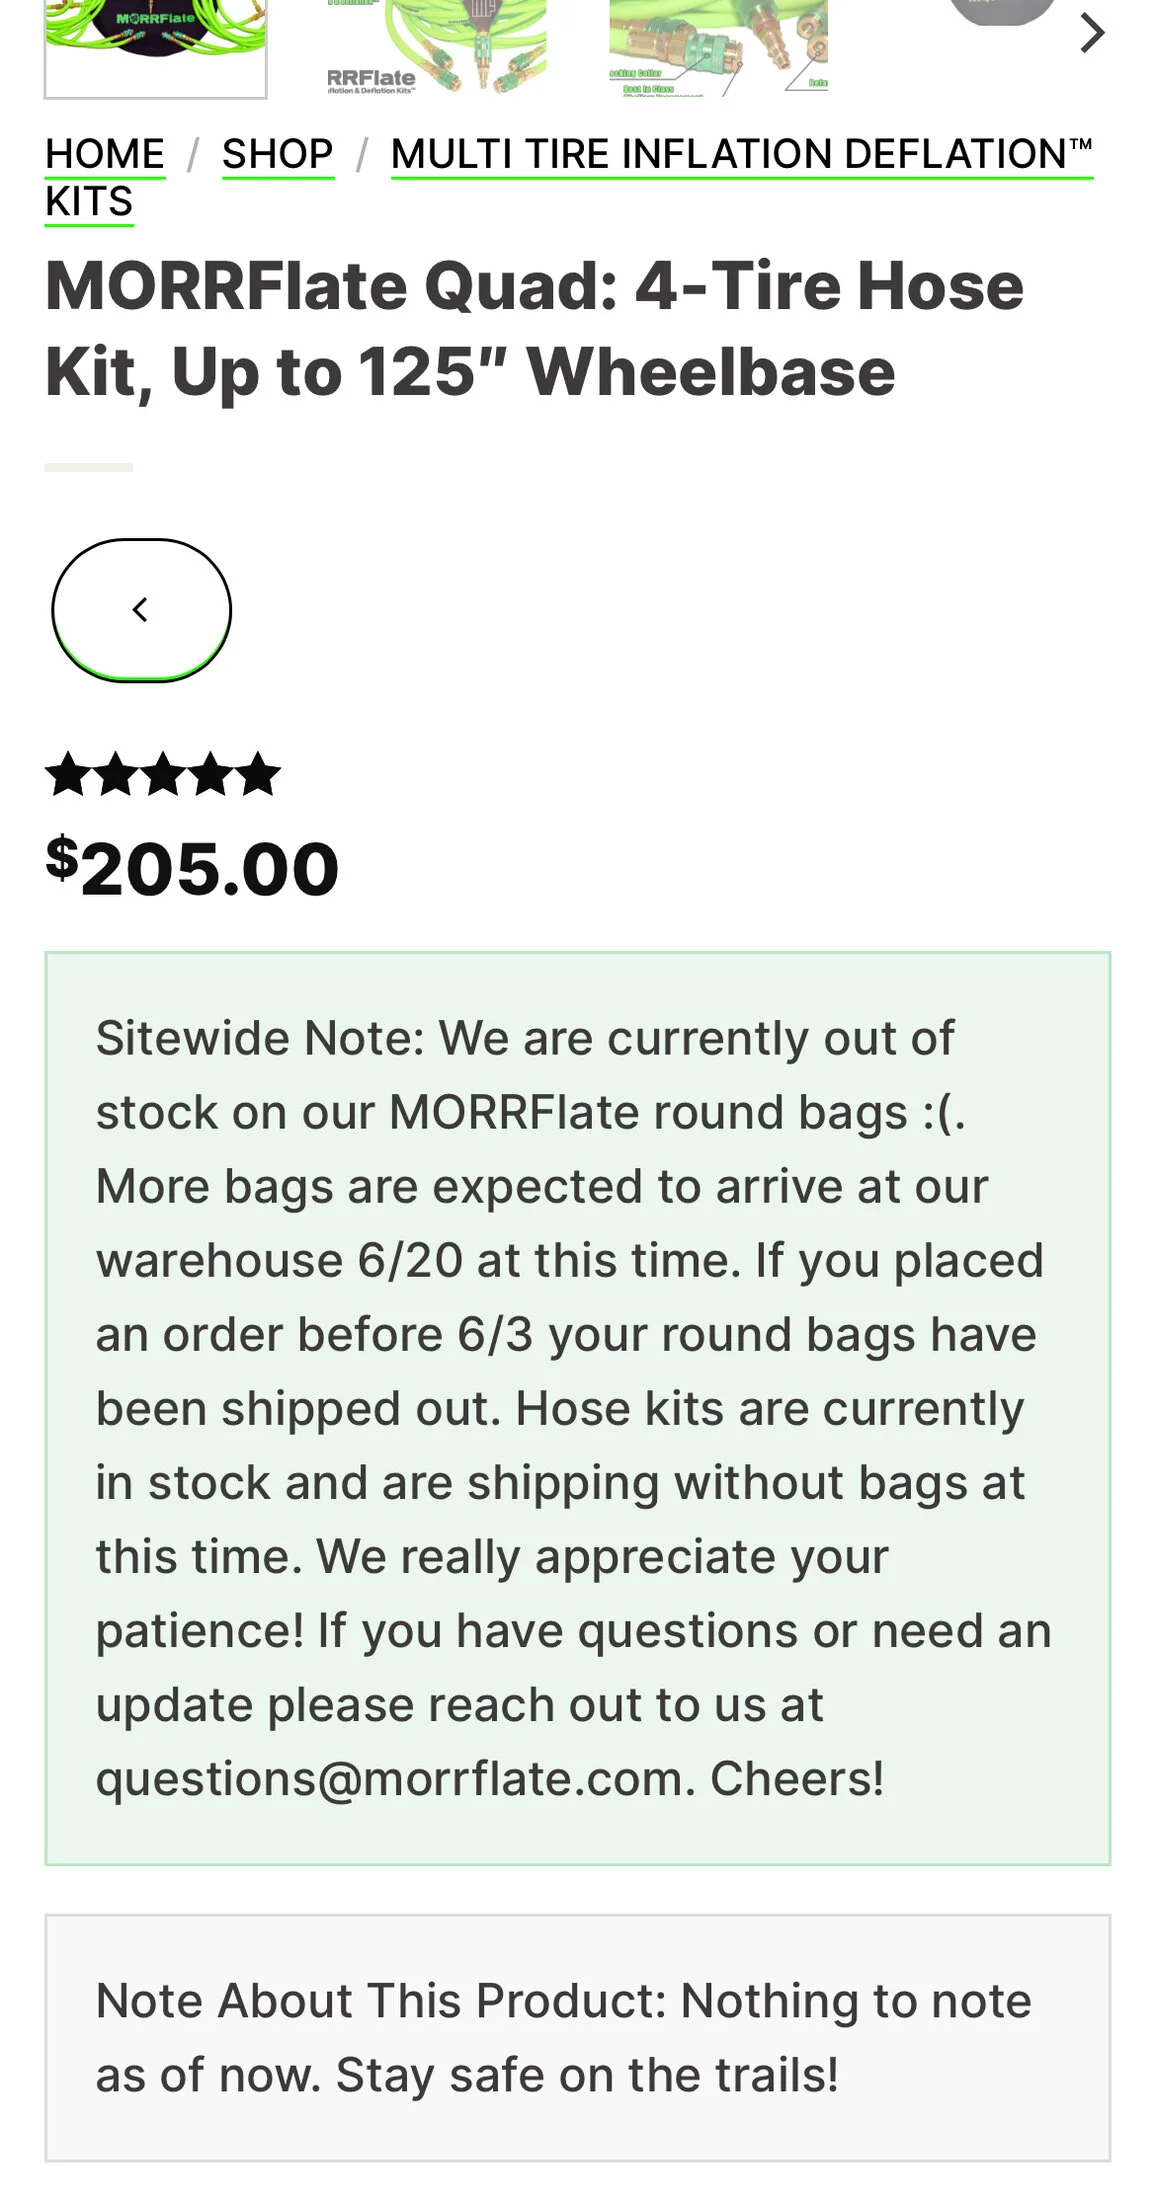1156x2200 pixels.
Task: Click the second rating star
Action: 116,775
